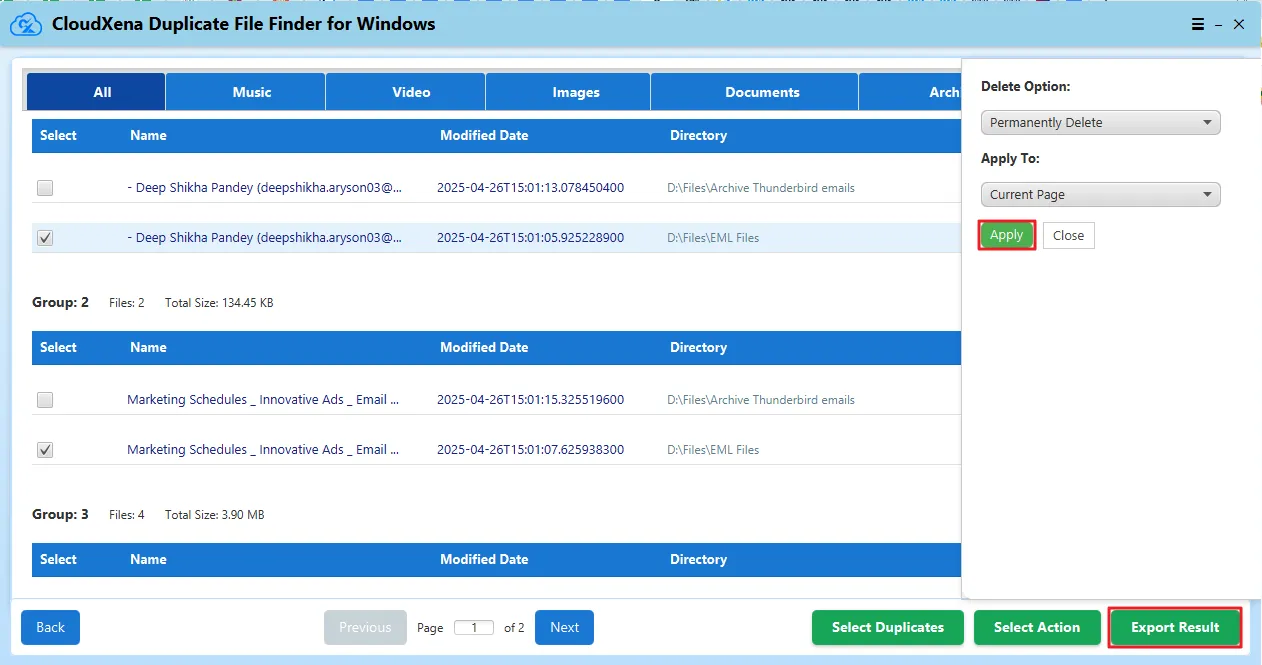
Task: Minimize the Duplicate File Finder window
Action: (x=1219, y=25)
